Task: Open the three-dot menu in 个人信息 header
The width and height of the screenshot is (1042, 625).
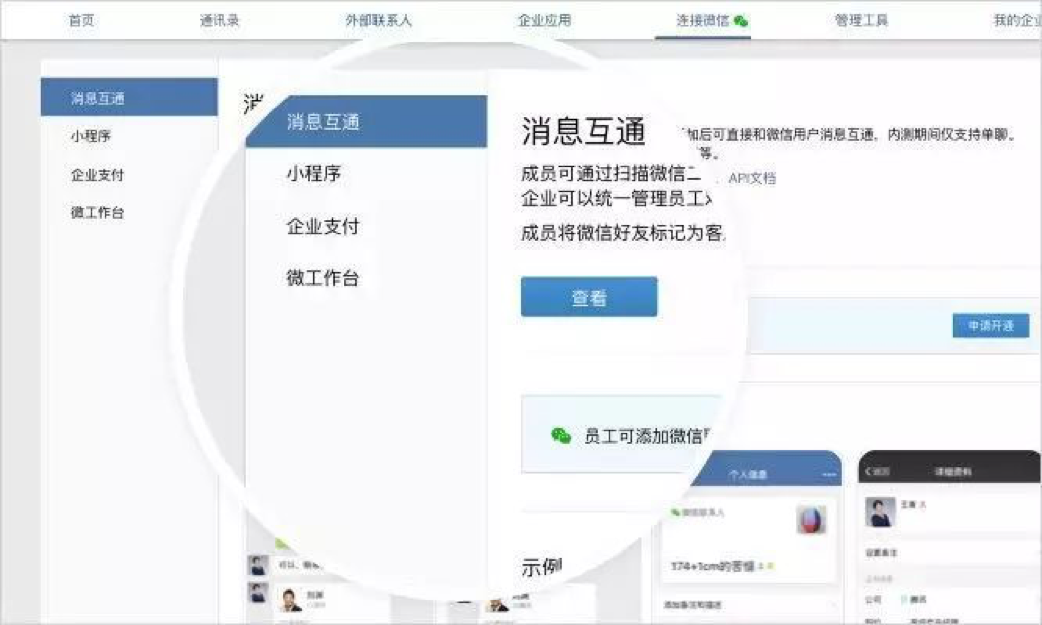Action: point(828,474)
